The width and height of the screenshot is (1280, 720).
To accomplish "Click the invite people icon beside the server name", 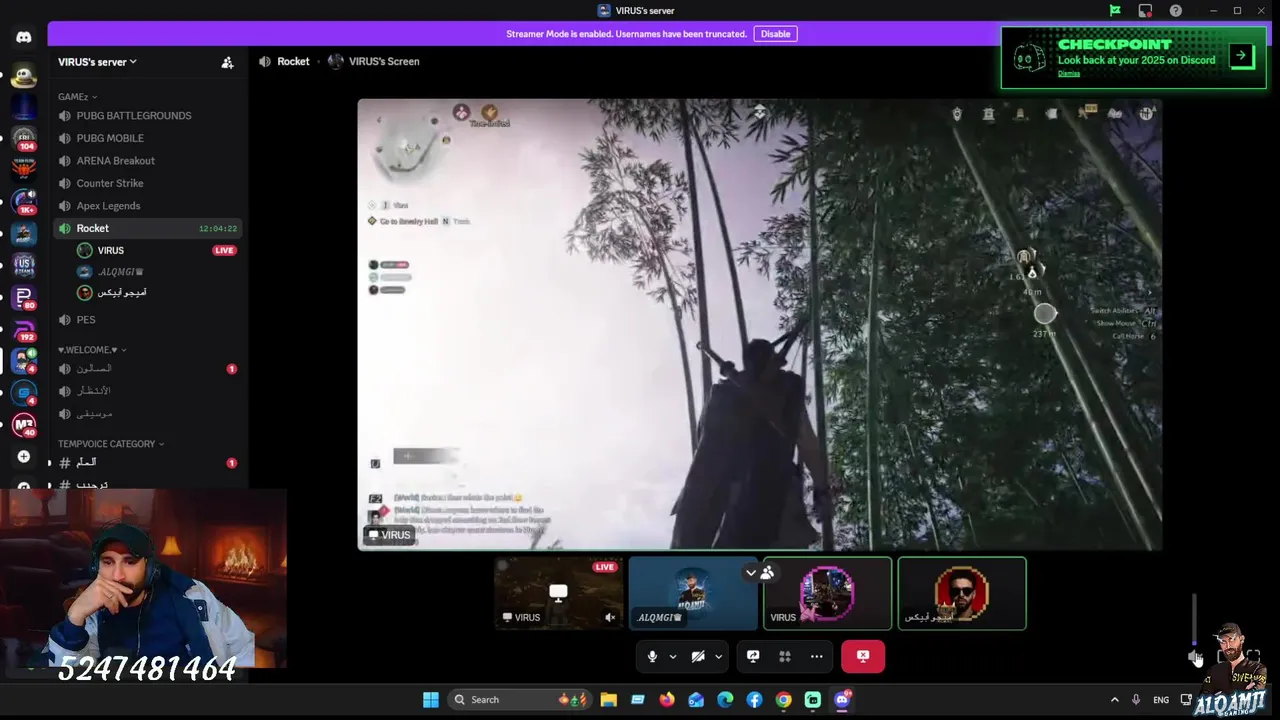I will pyautogui.click(x=227, y=62).
